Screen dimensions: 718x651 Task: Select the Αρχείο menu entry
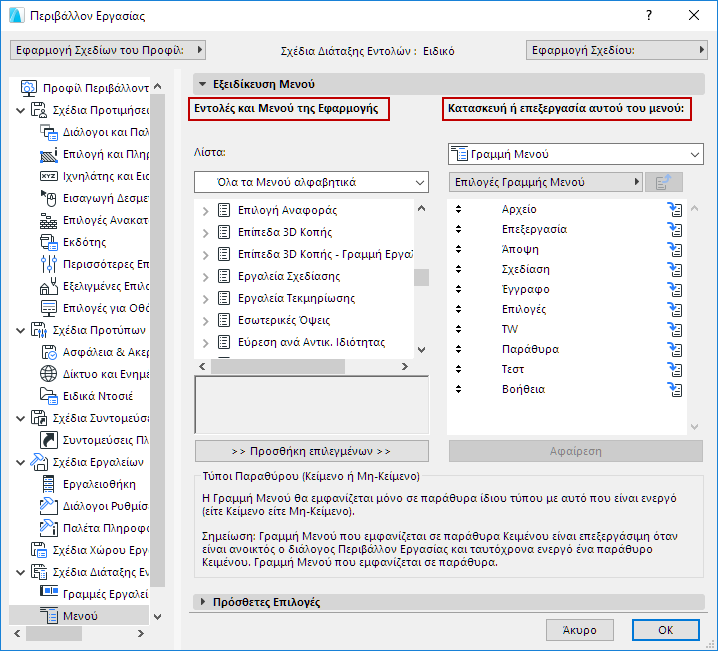point(519,209)
